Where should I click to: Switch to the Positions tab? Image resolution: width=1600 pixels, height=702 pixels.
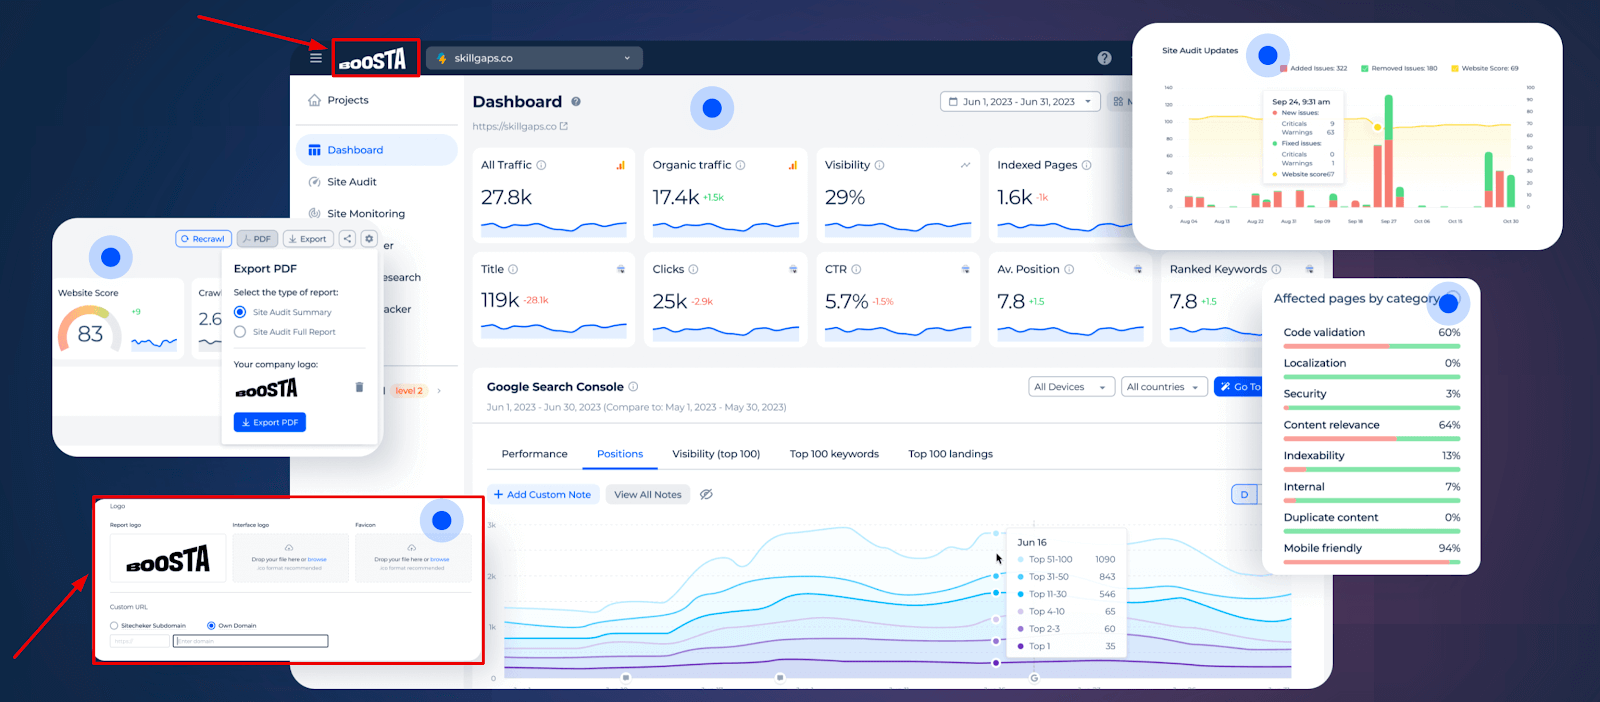tap(620, 454)
